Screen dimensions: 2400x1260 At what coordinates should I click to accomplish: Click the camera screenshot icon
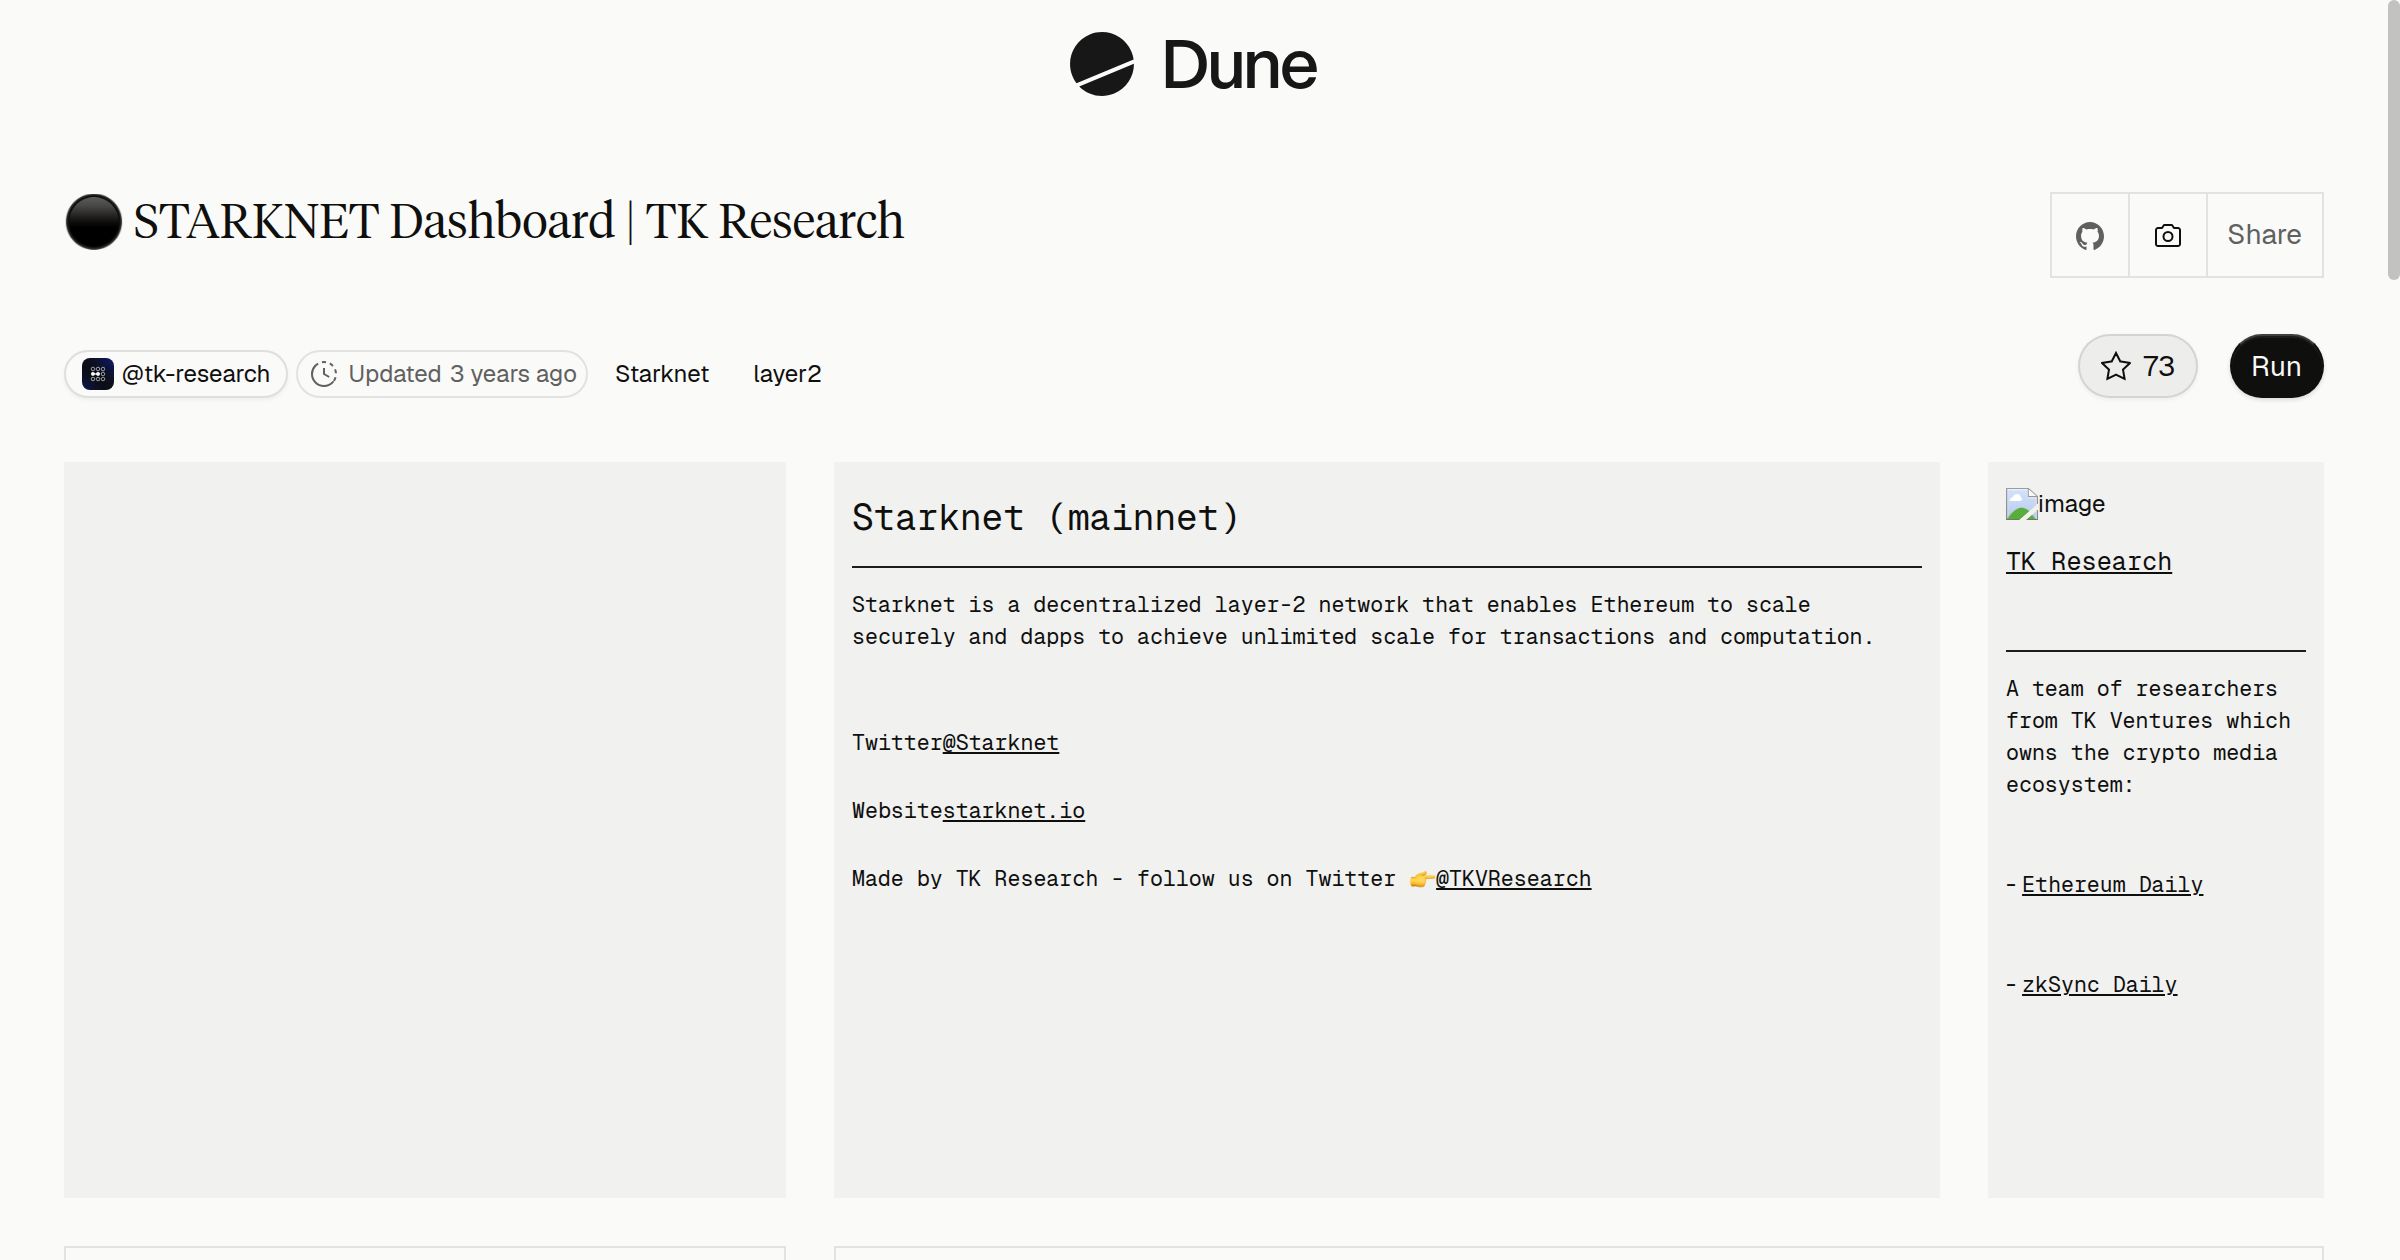pos(2167,235)
